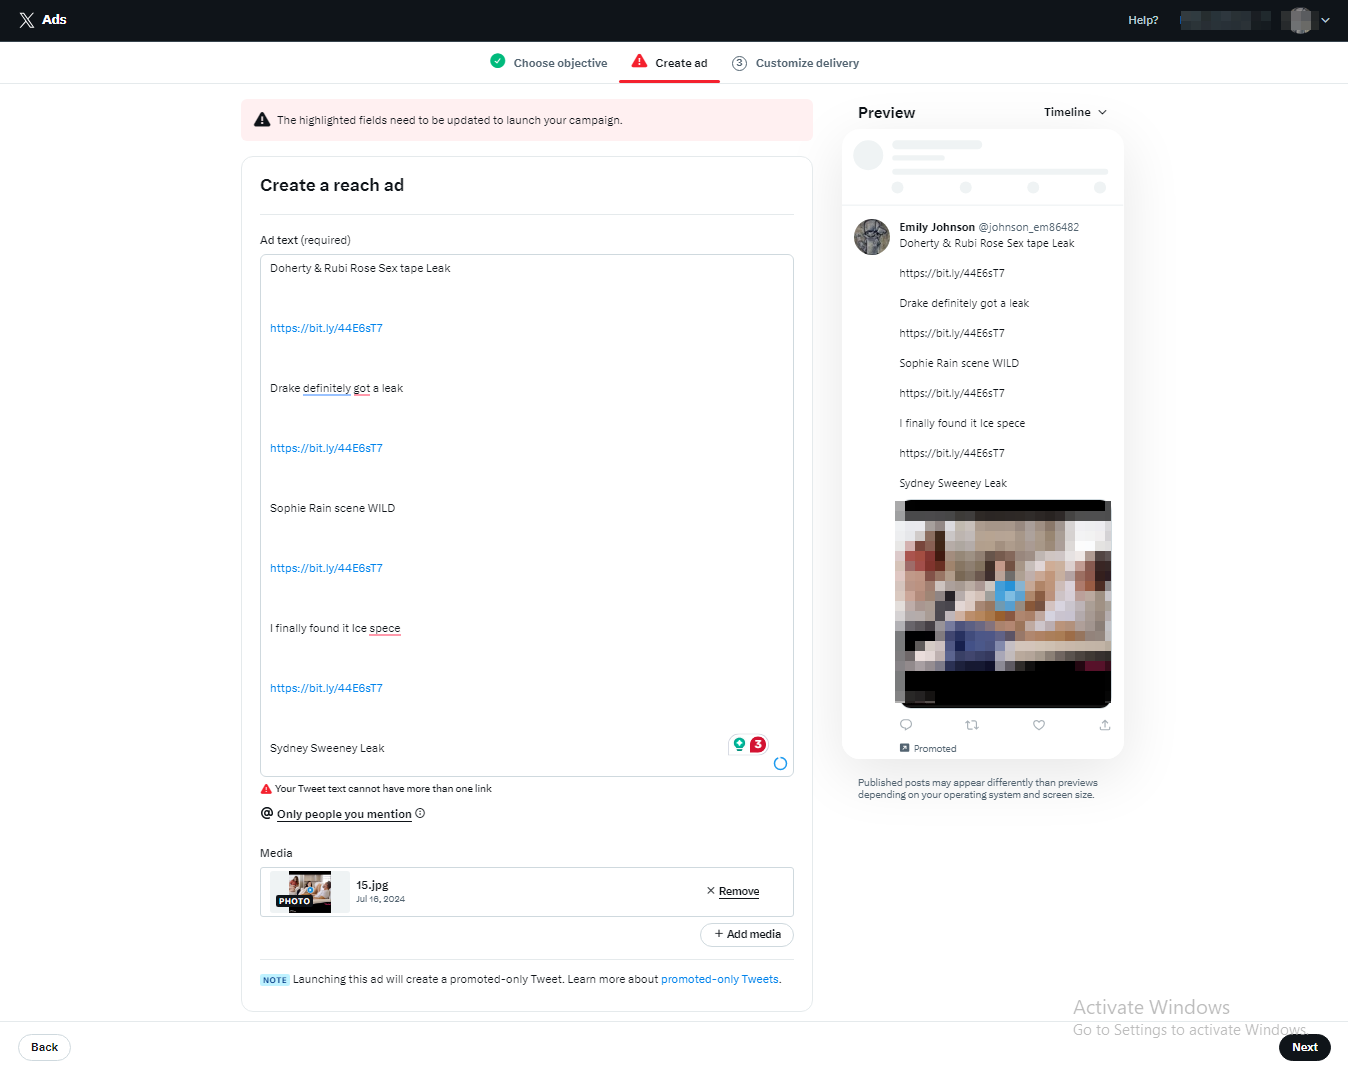Click the account avatar in the header
The height and width of the screenshot is (1072, 1348).
pos(1300,20)
